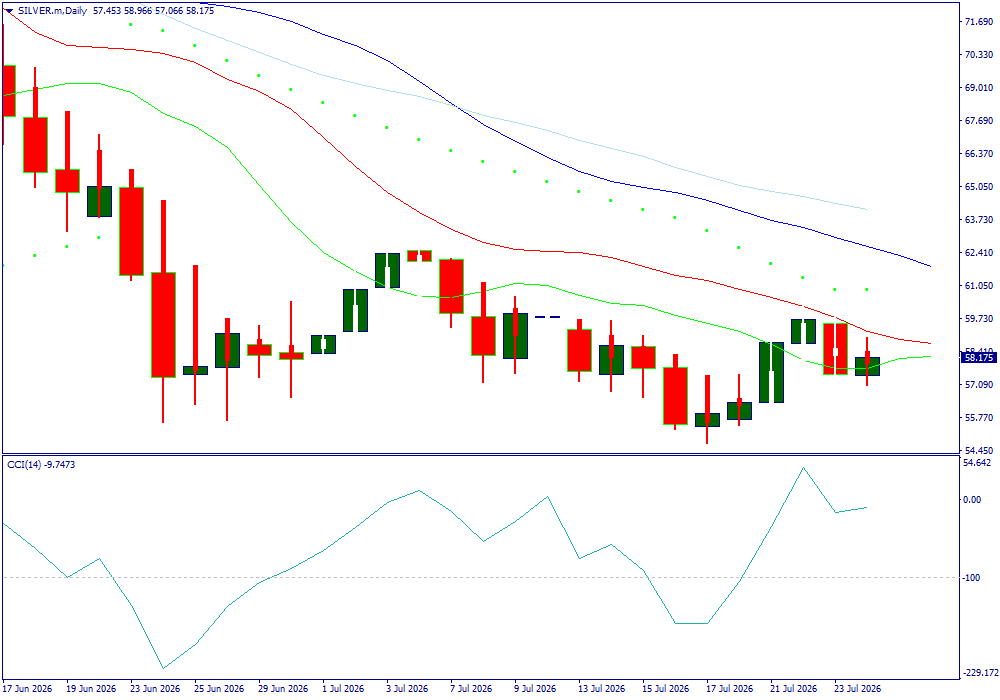Click the 15 Jul 2026 date label
The height and width of the screenshot is (700, 1000).
tap(665, 689)
